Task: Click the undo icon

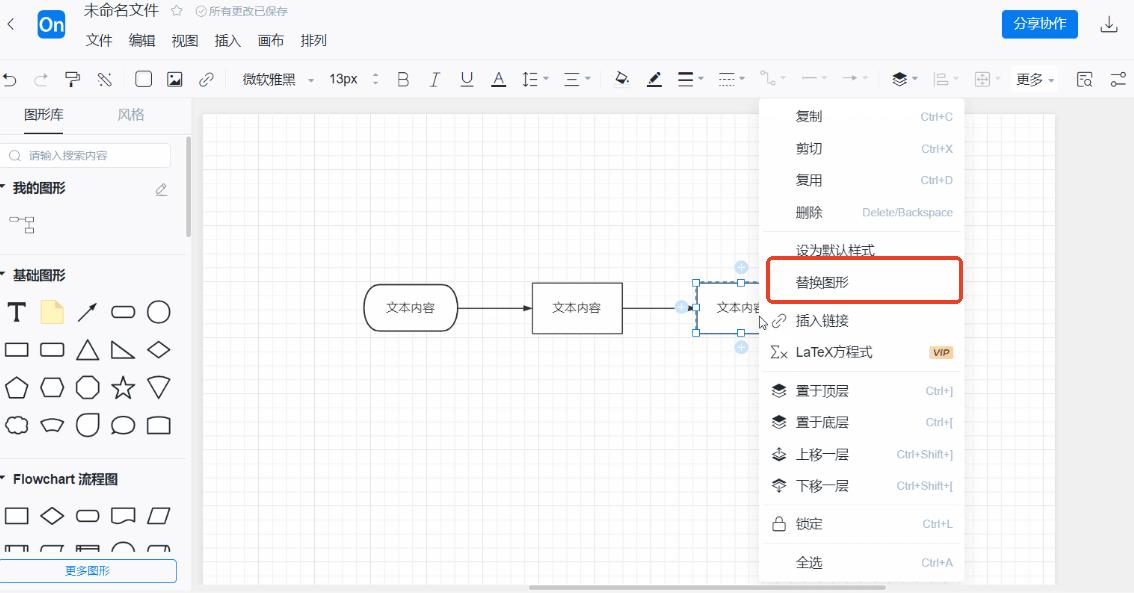Action: pos(13,79)
